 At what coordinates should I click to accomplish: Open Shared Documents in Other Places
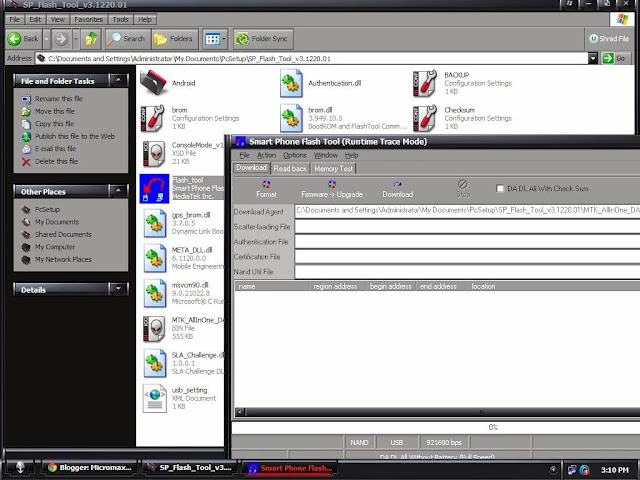click(63, 235)
